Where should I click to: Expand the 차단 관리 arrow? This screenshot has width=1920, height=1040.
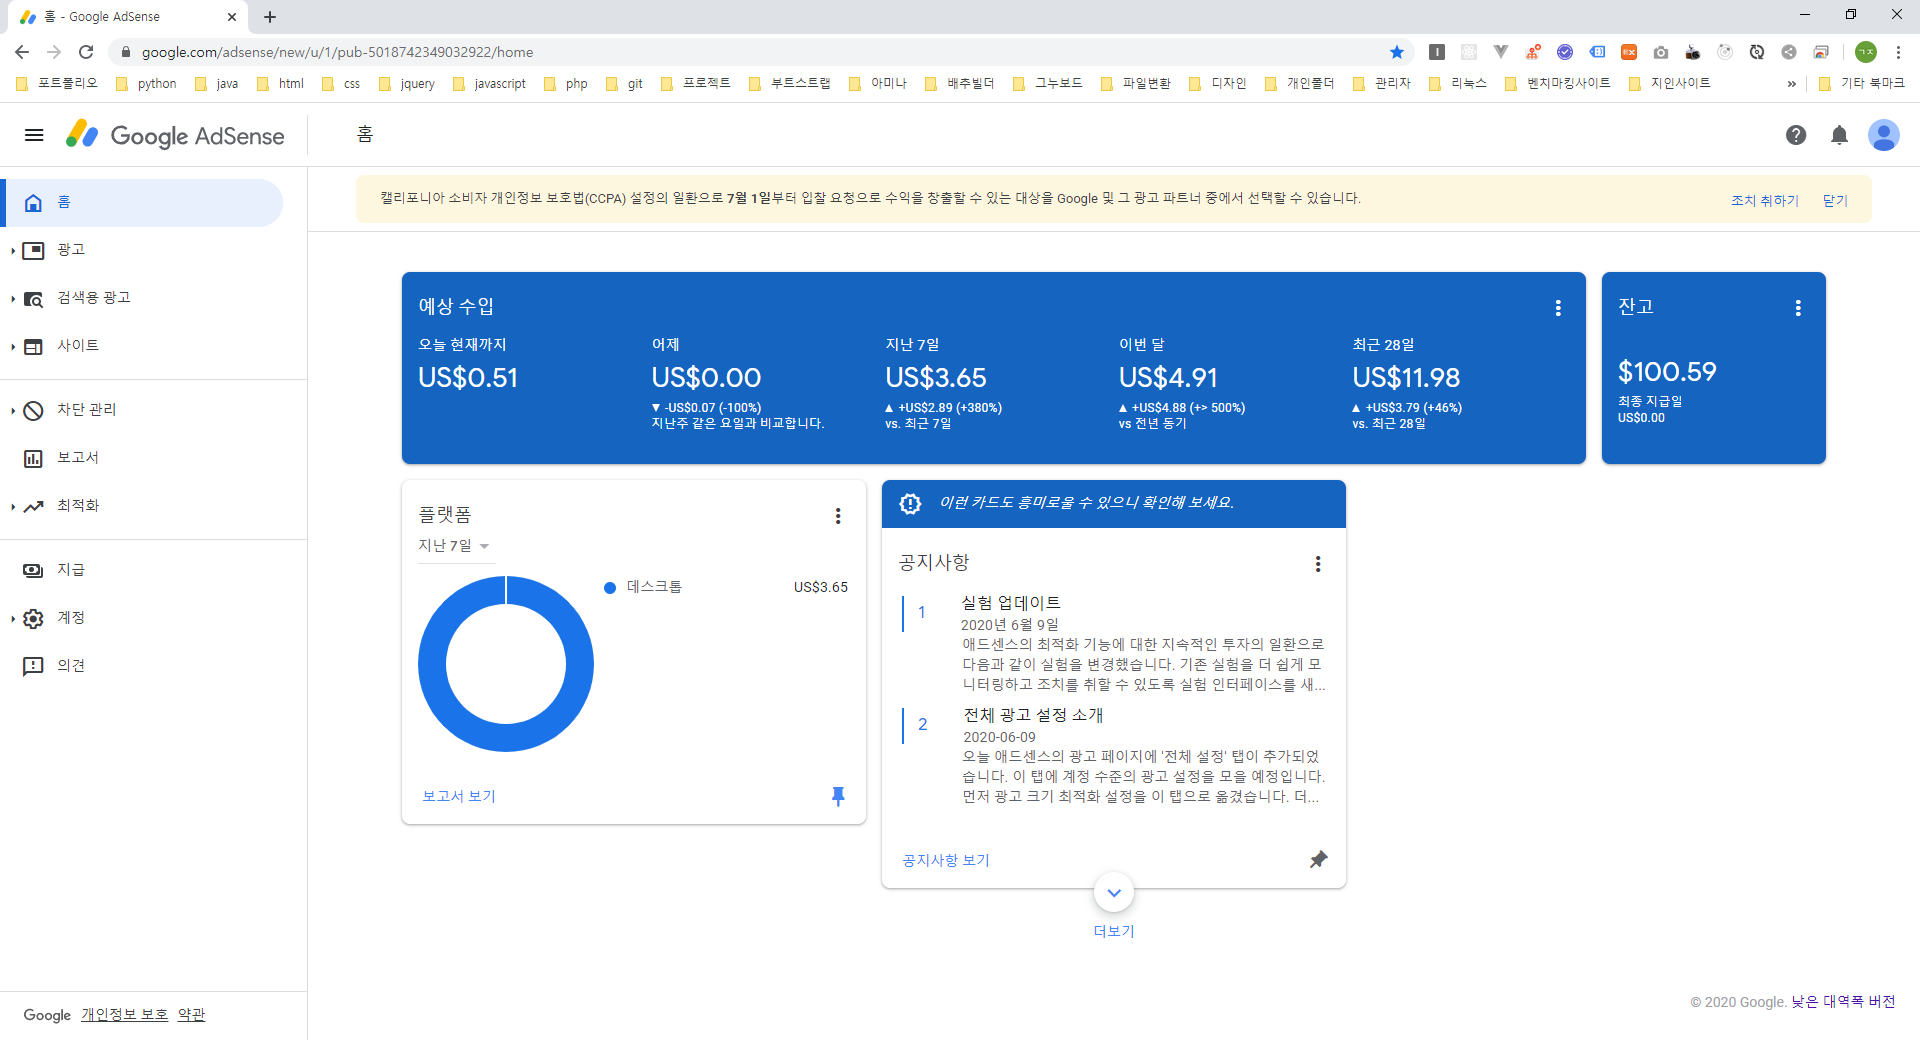(x=12, y=411)
